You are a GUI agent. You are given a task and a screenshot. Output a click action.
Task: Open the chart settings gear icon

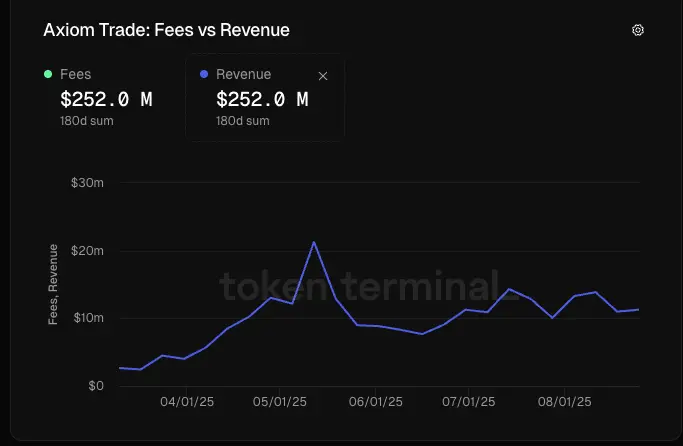coord(638,30)
